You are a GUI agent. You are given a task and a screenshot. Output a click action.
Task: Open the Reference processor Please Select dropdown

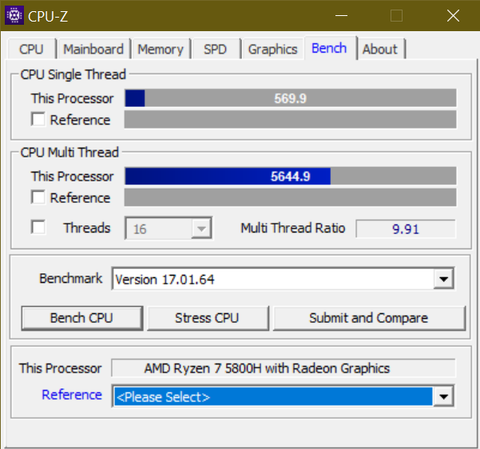(x=283, y=396)
